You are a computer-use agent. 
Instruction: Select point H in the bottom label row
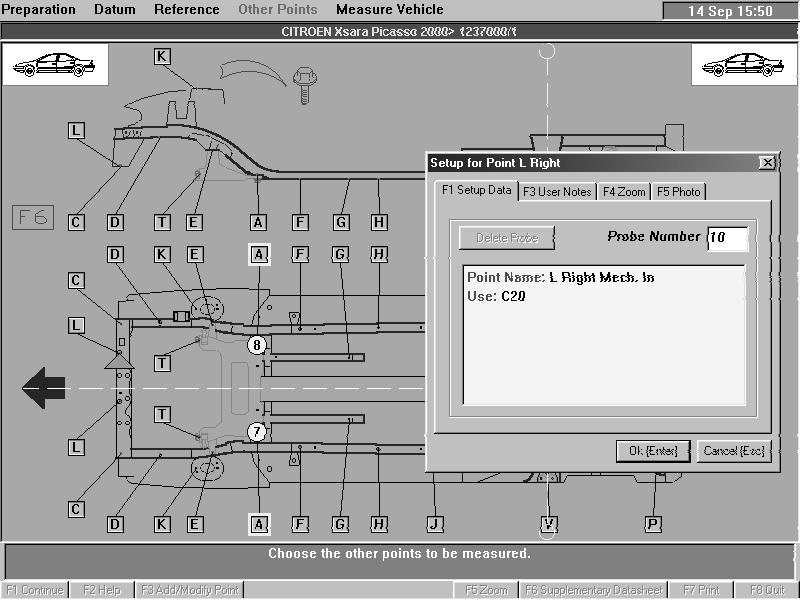pos(379,524)
